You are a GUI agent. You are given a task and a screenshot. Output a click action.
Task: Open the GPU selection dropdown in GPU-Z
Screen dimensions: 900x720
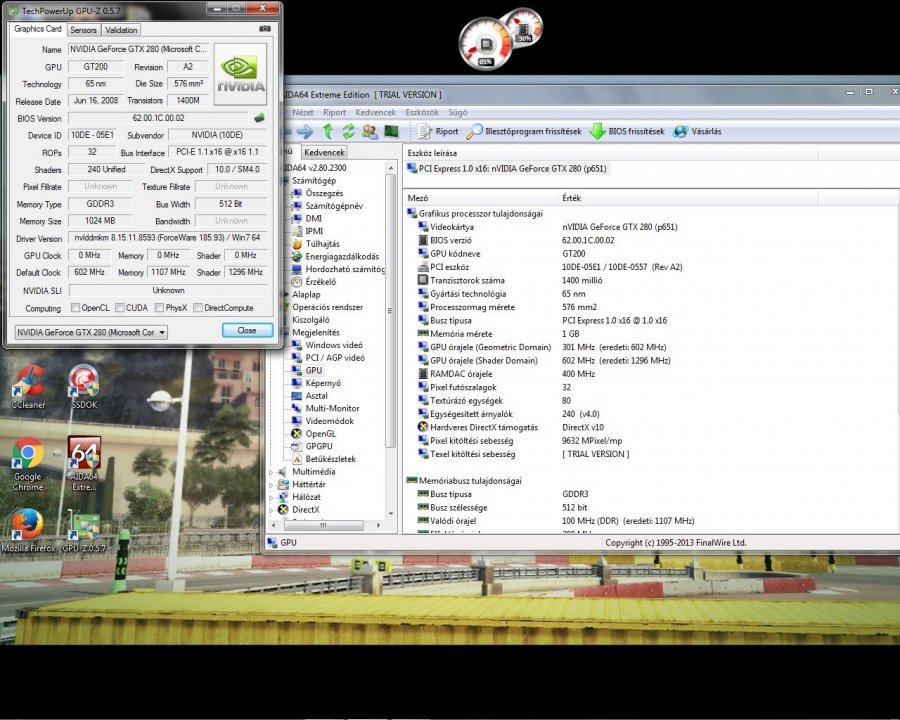point(91,332)
